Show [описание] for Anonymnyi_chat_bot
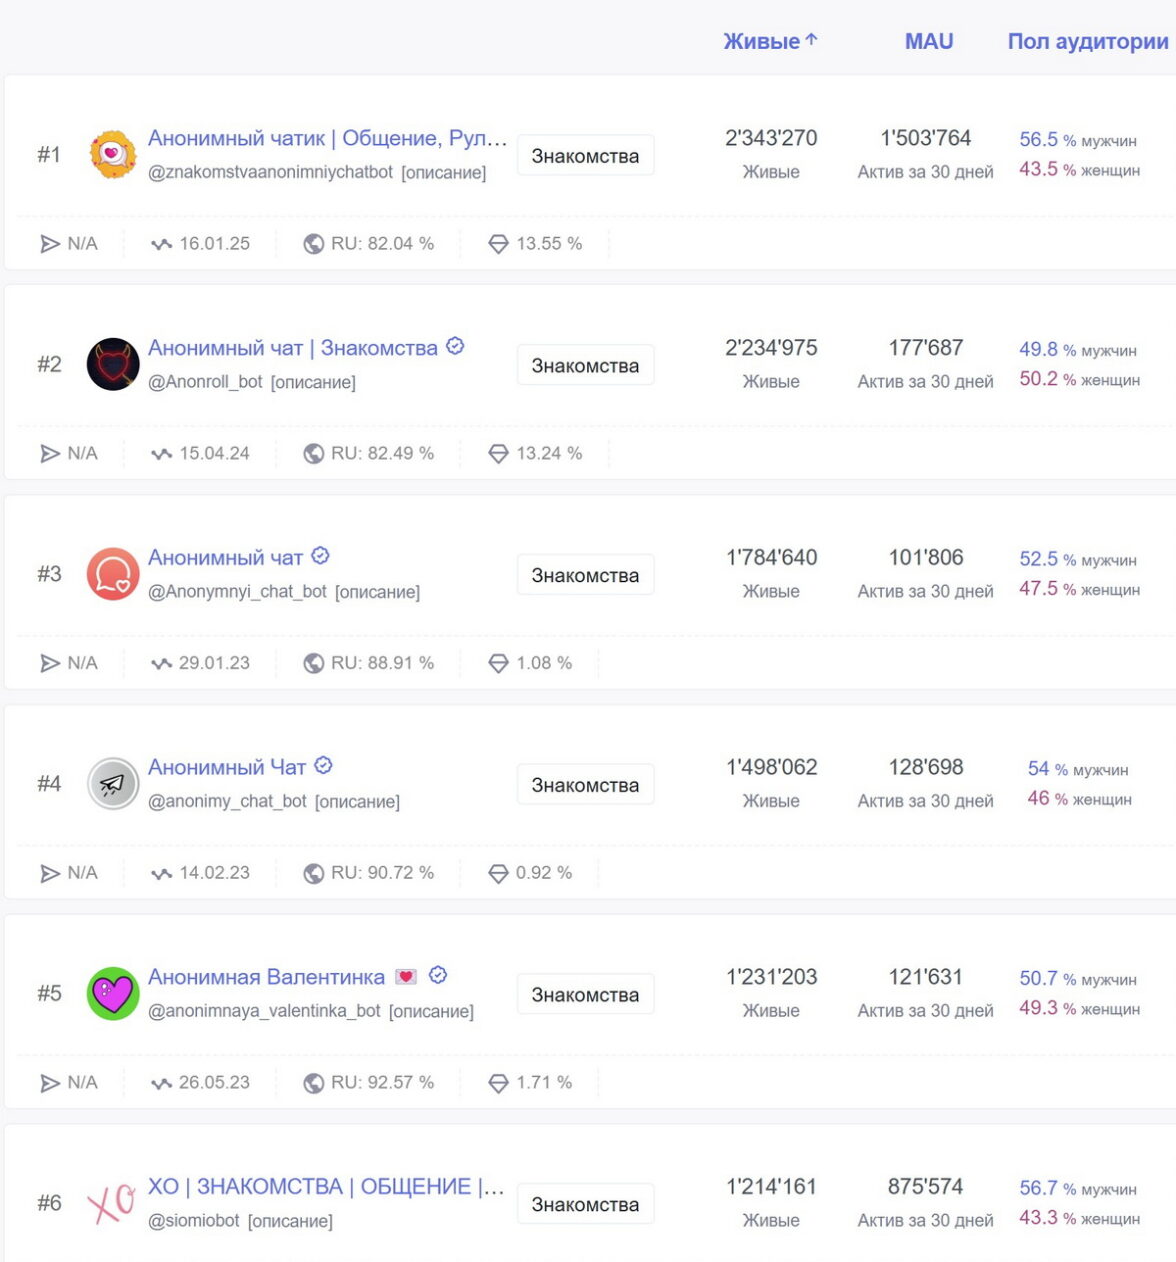Image resolution: width=1176 pixels, height=1262 pixels. pyautogui.click(x=377, y=592)
